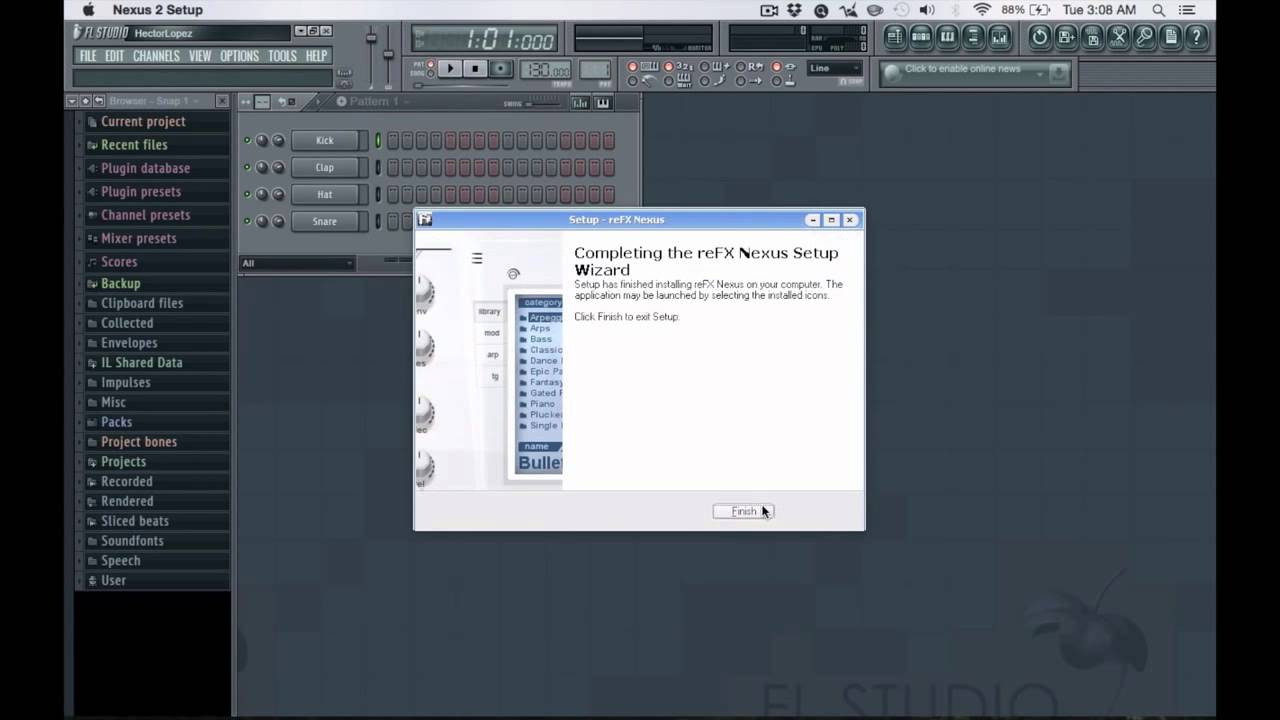Open the graph editor icon in step sequencer
Screen dimensions: 1280x720
[x=580, y=103]
